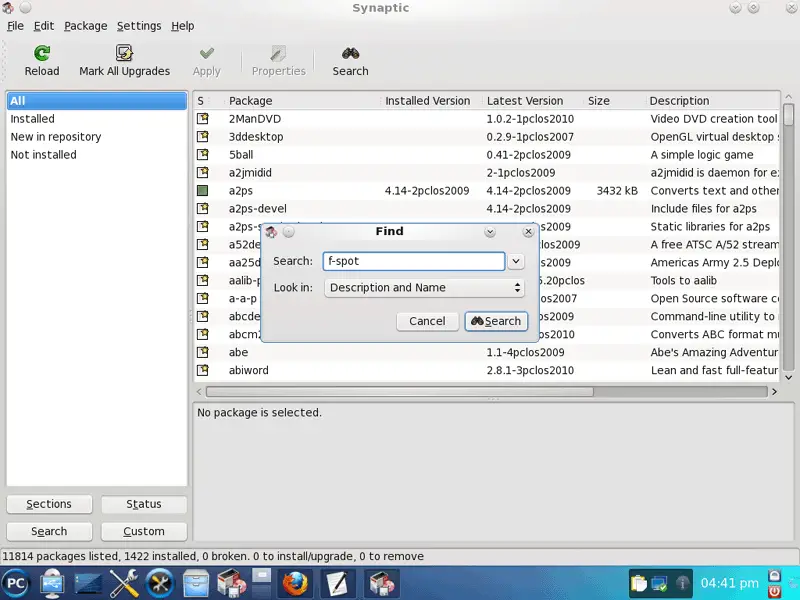The image size is (800, 600).
Task: Toggle status box for a2ps-devel package
Action: pyautogui.click(x=203, y=209)
